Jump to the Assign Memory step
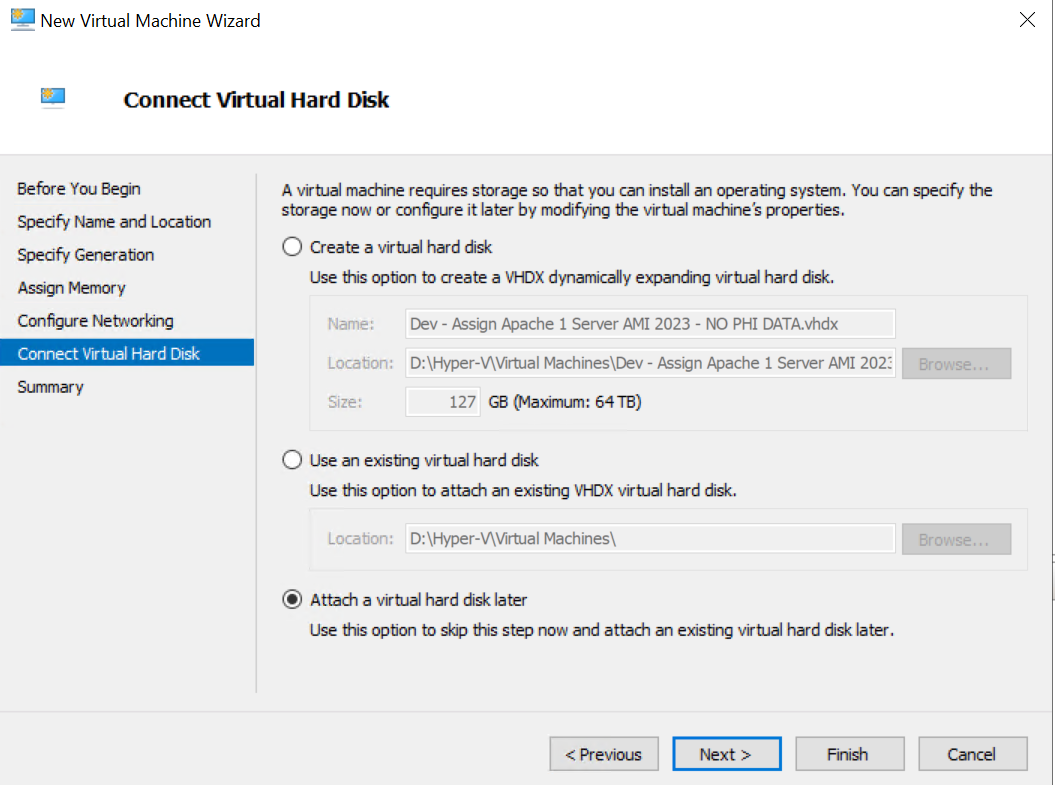 pos(71,288)
